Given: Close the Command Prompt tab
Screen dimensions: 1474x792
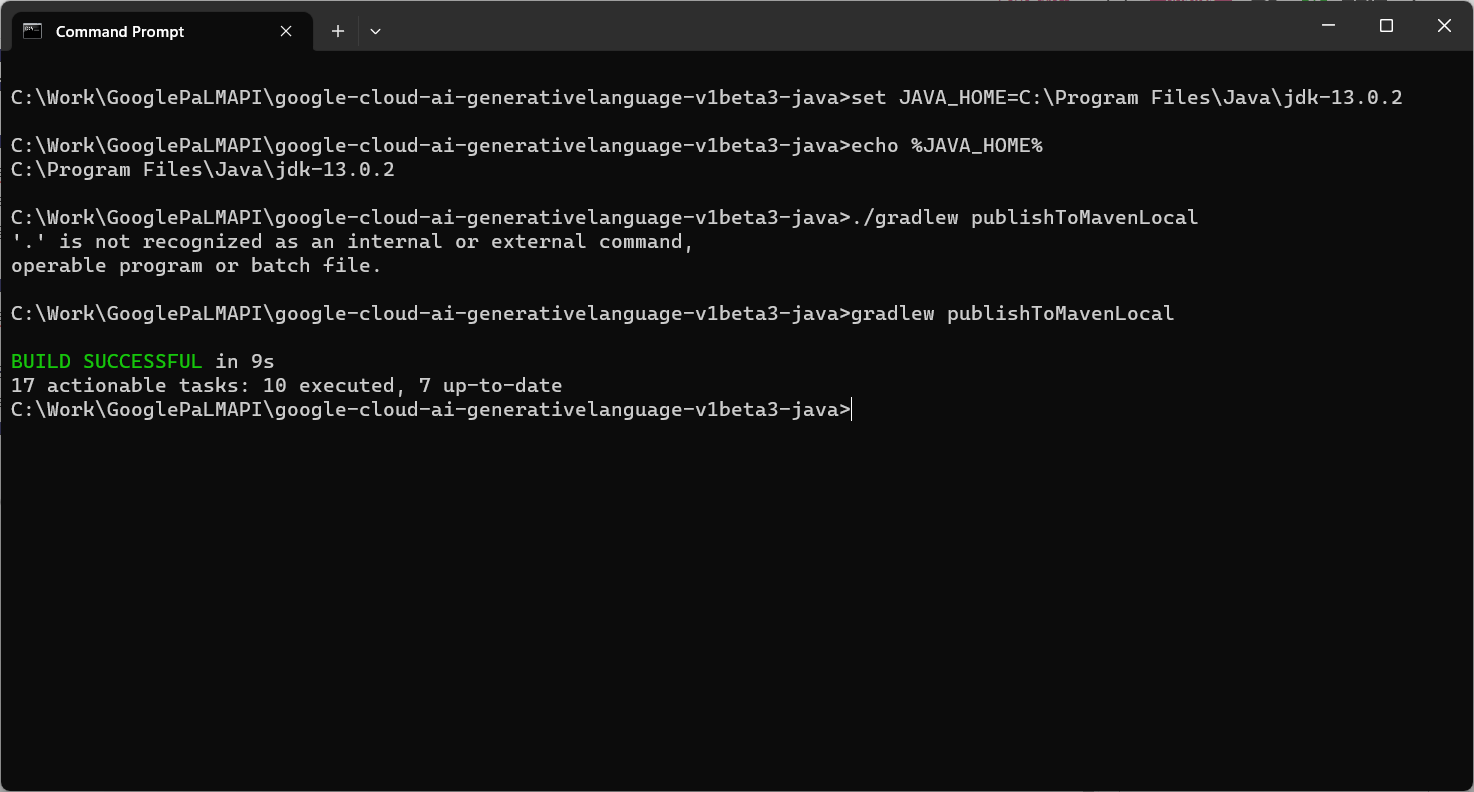Looking at the screenshot, I should point(286,31).
